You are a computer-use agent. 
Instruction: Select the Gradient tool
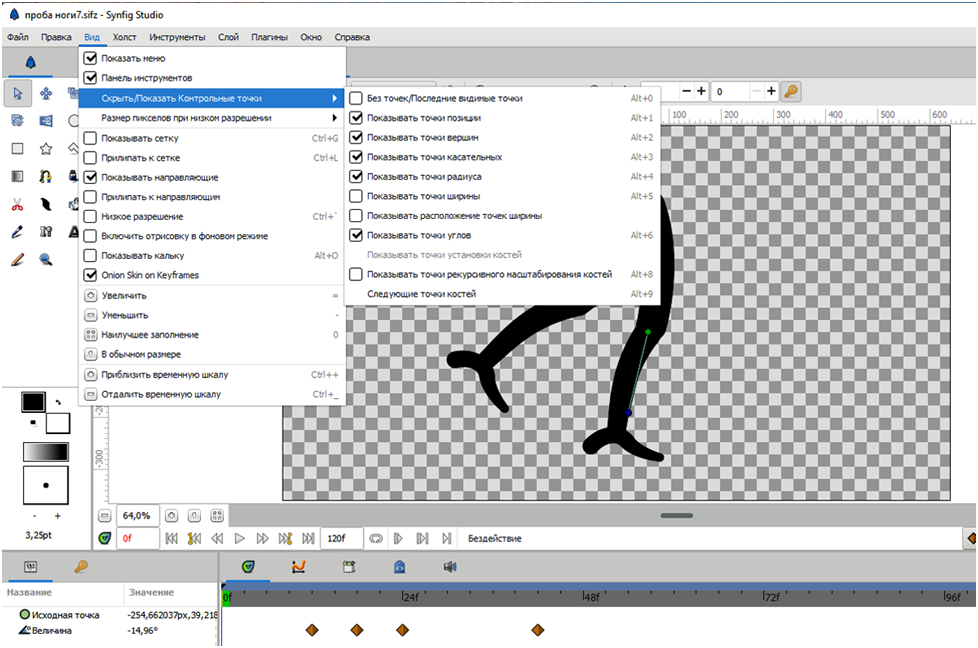point(17,177)
